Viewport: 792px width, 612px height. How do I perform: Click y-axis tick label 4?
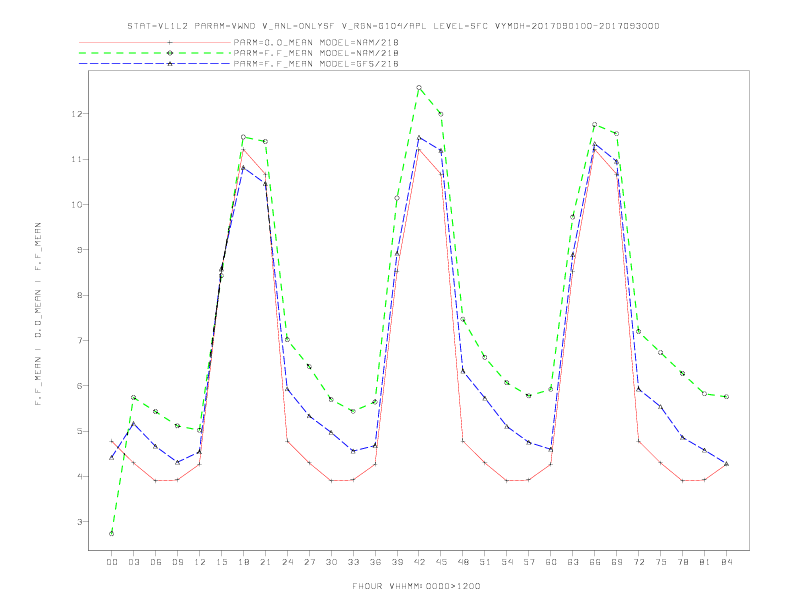[x=79, y=476]
